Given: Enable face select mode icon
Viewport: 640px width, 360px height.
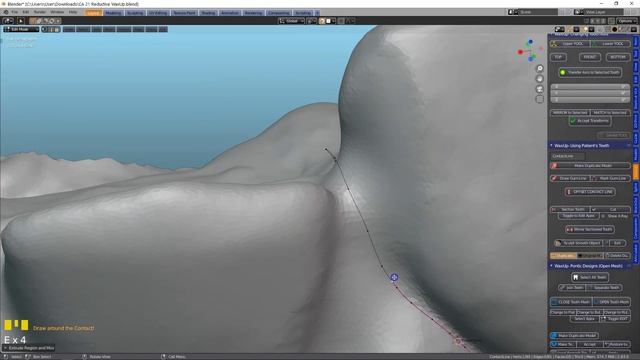Looking at the screenshot, I should [x=57, y=29].
